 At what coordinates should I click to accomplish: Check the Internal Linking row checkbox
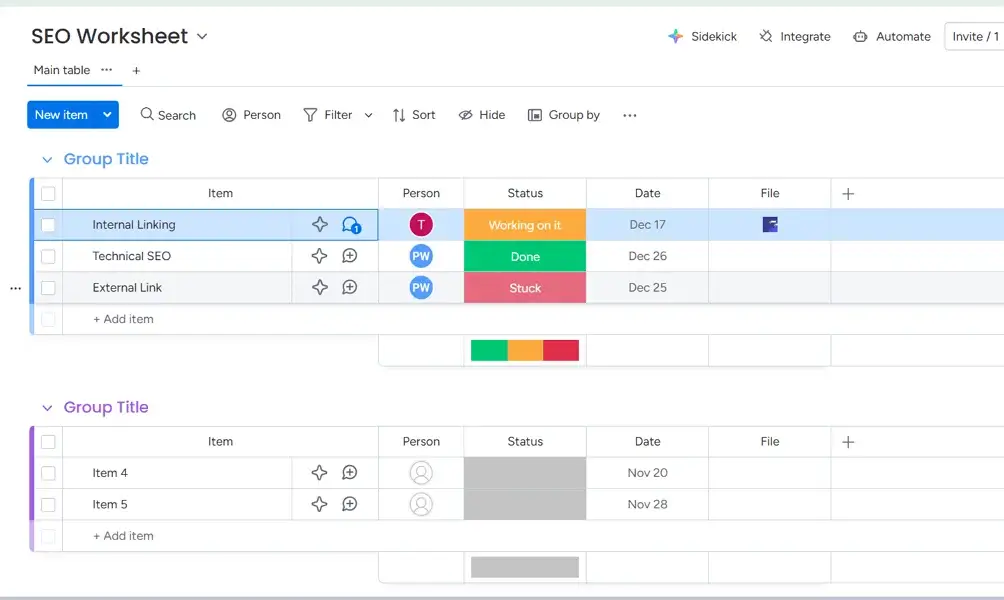coord(48,225)
